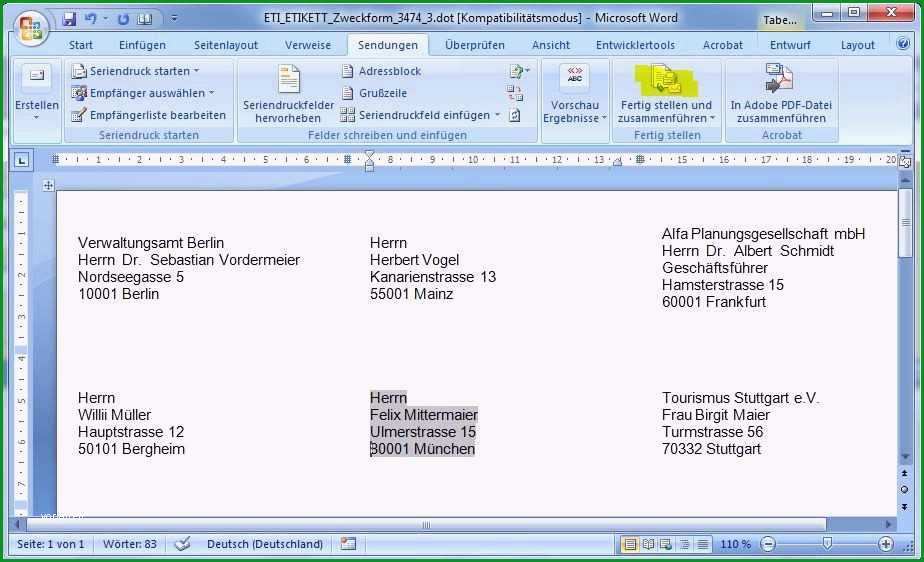This screenshot has width=924, height=562.
Task: Click In Adobe PDF-Datei zusammenführen
Action: (x=781, y=94)
